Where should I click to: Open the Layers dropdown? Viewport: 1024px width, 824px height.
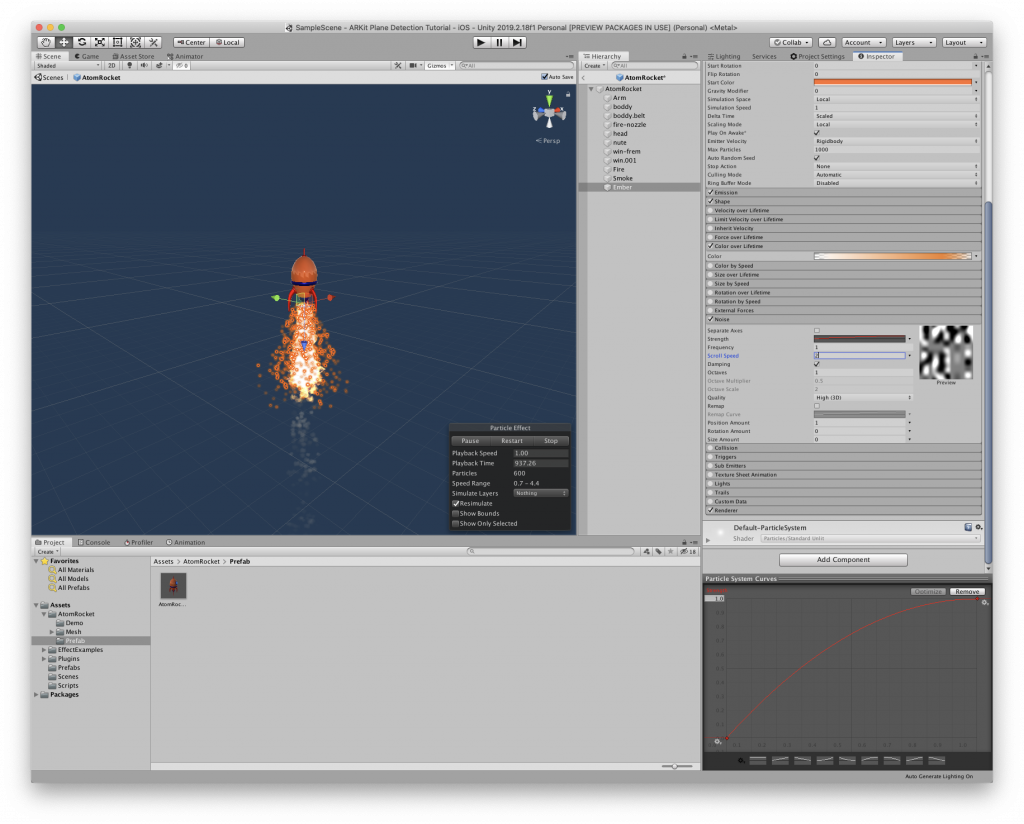tap(914, 42)
